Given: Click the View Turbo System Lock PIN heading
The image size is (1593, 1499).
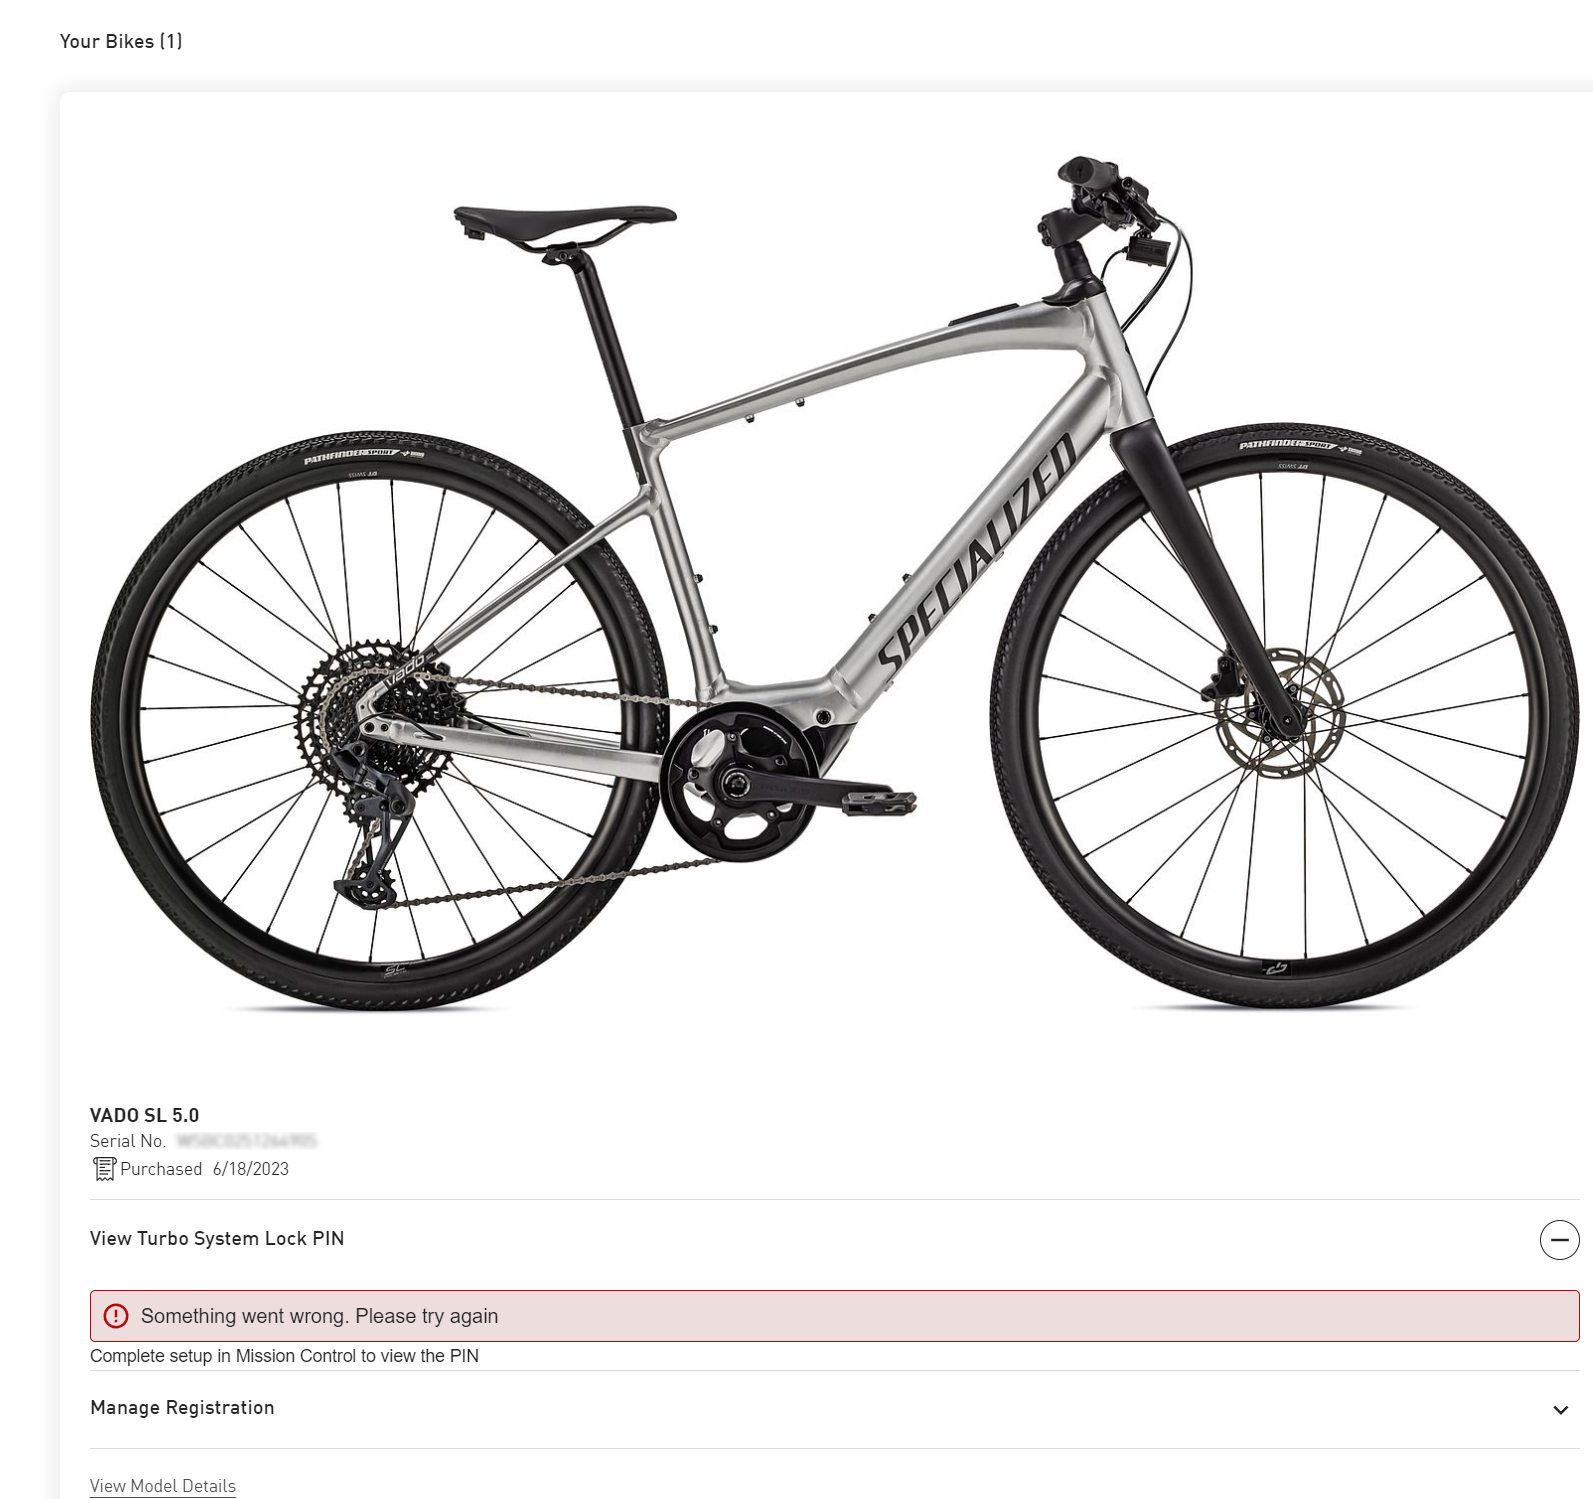Looking at the screenshot, I should pos(217,1238).
